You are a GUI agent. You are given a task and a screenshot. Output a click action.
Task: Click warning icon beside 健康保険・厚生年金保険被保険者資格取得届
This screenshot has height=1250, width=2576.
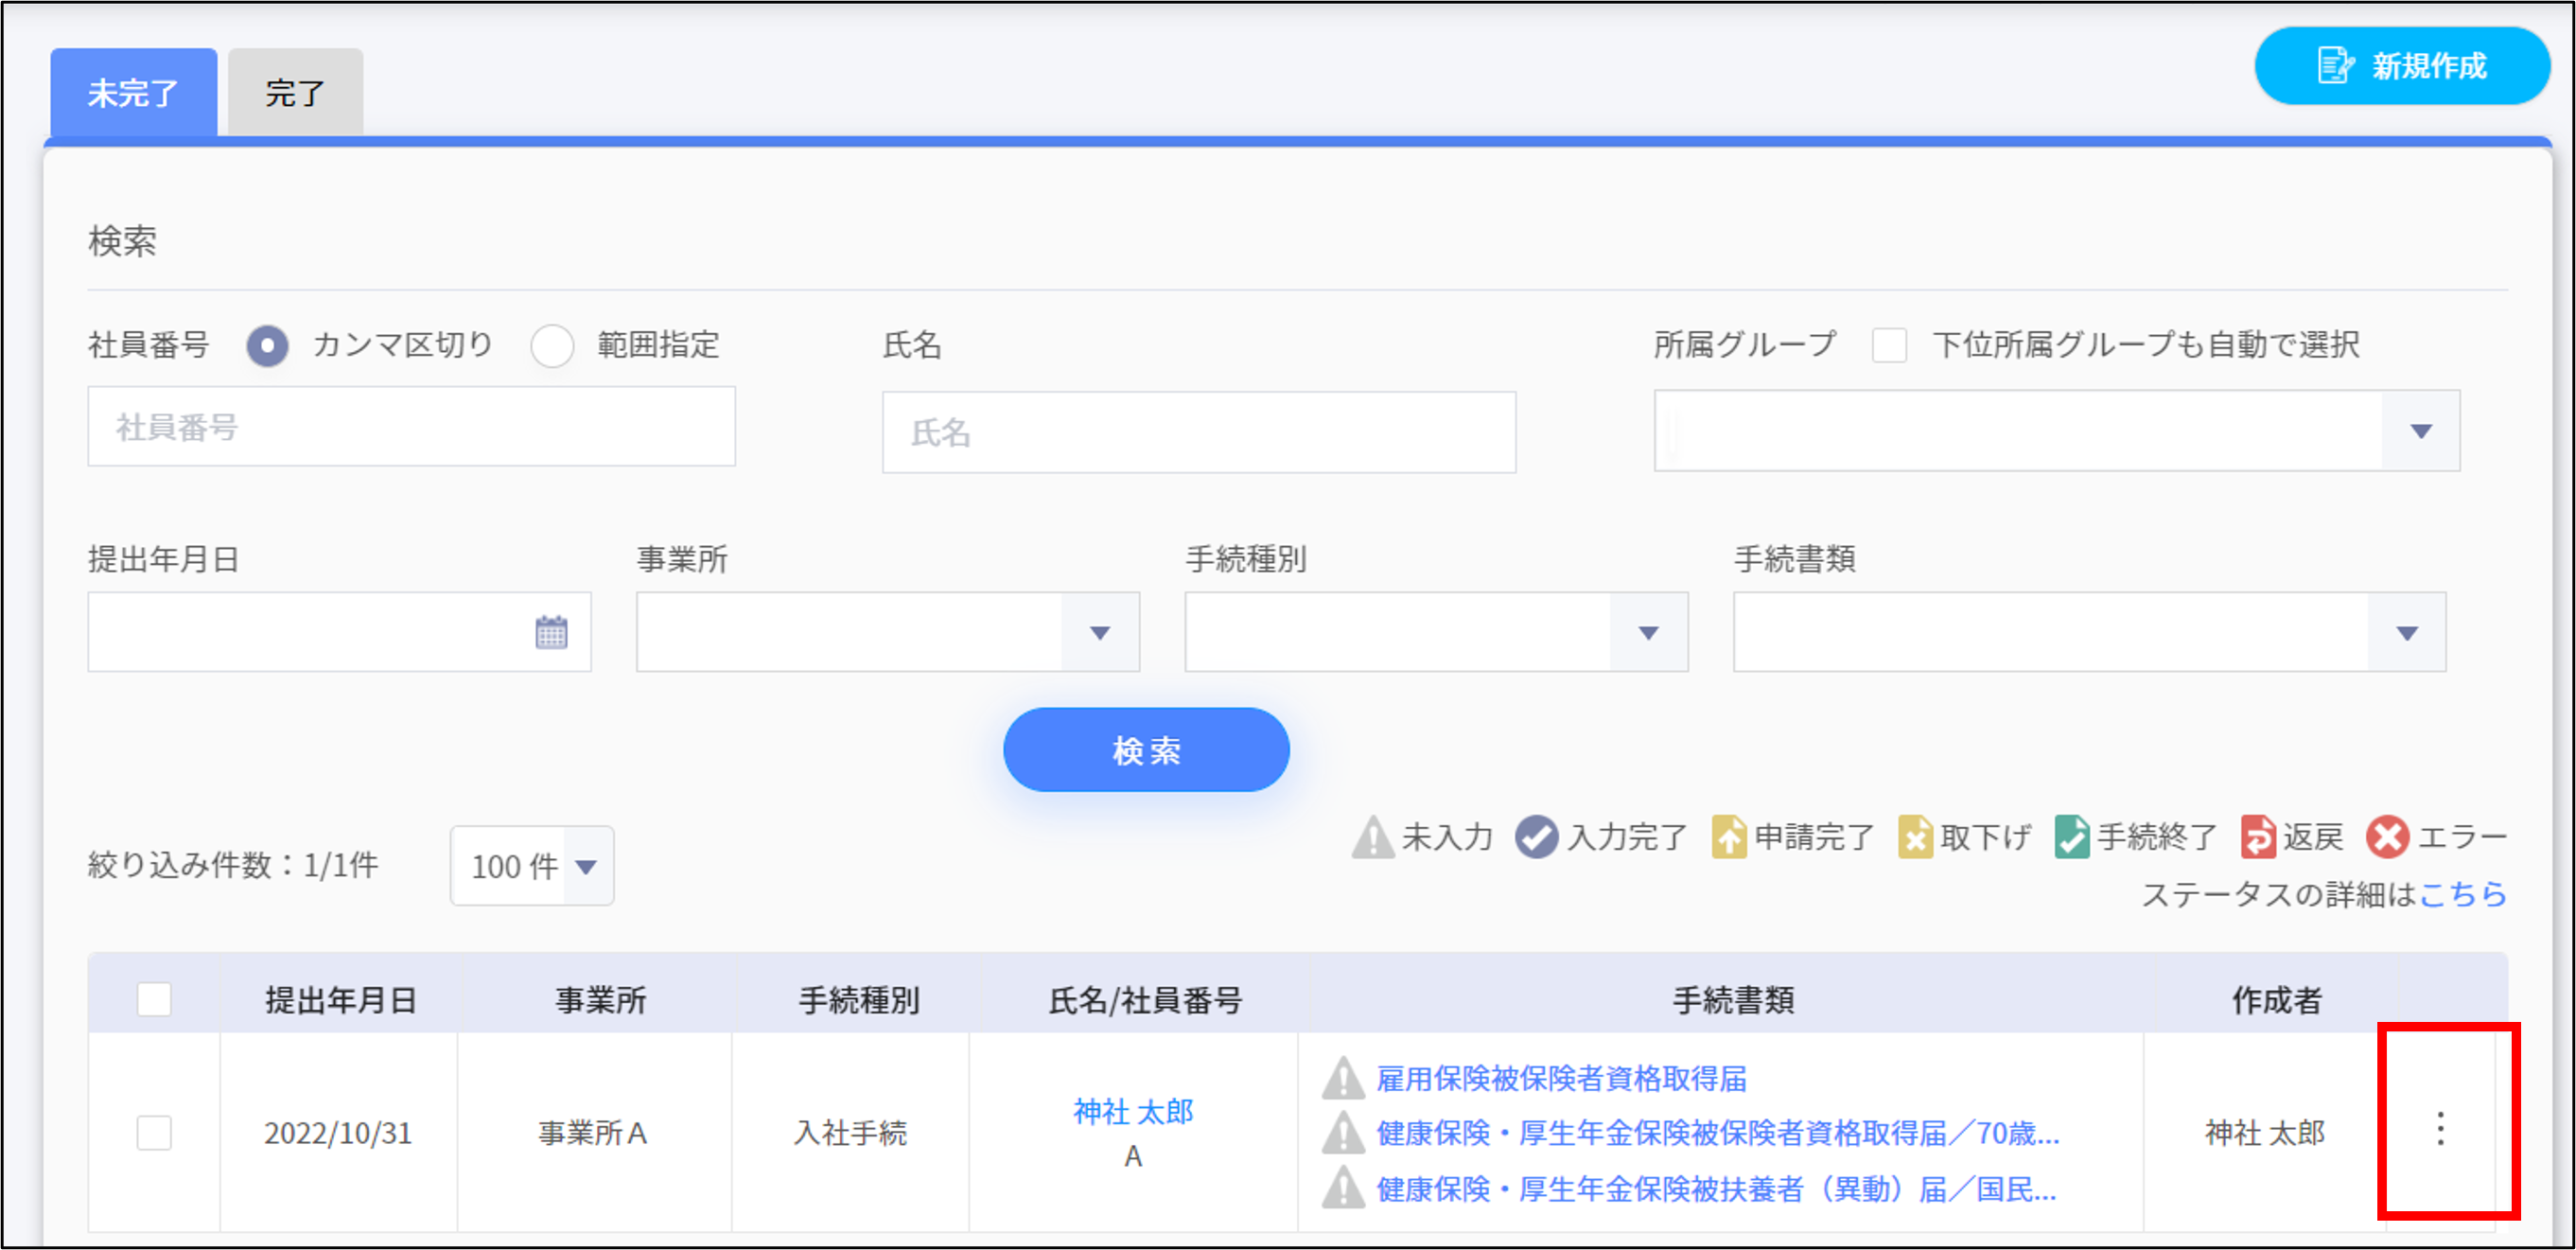[1343, 1133]
